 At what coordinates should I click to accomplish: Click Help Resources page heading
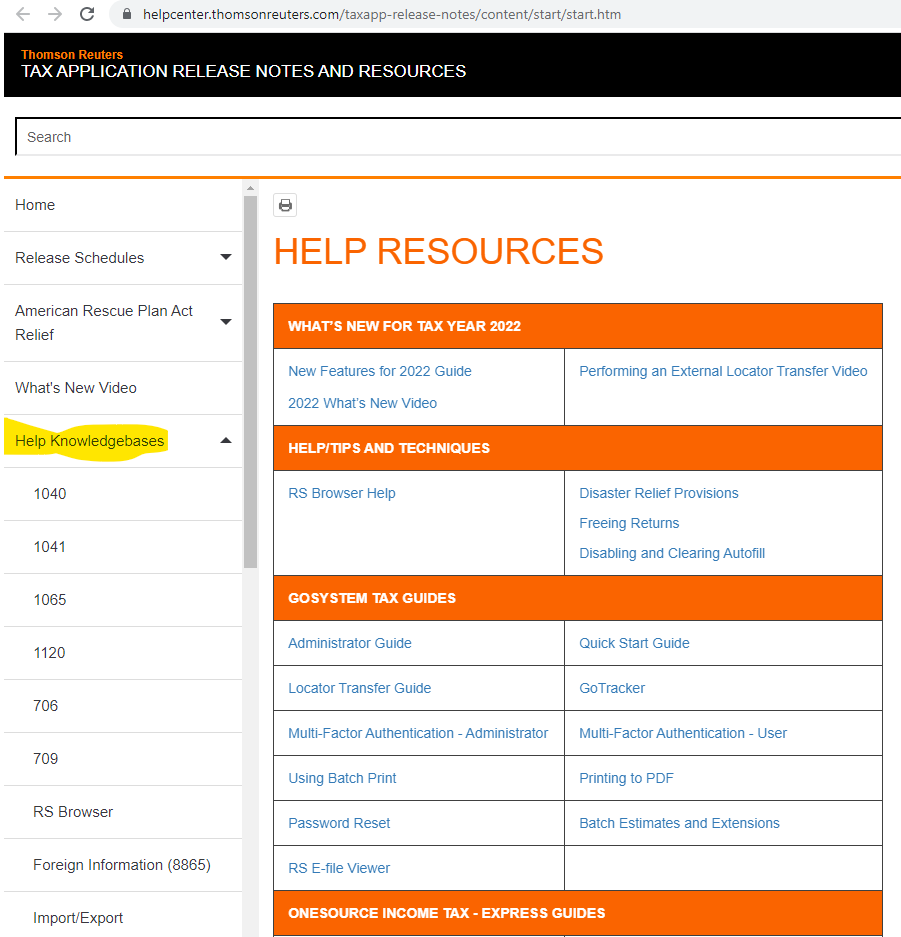tap(439, 251)
